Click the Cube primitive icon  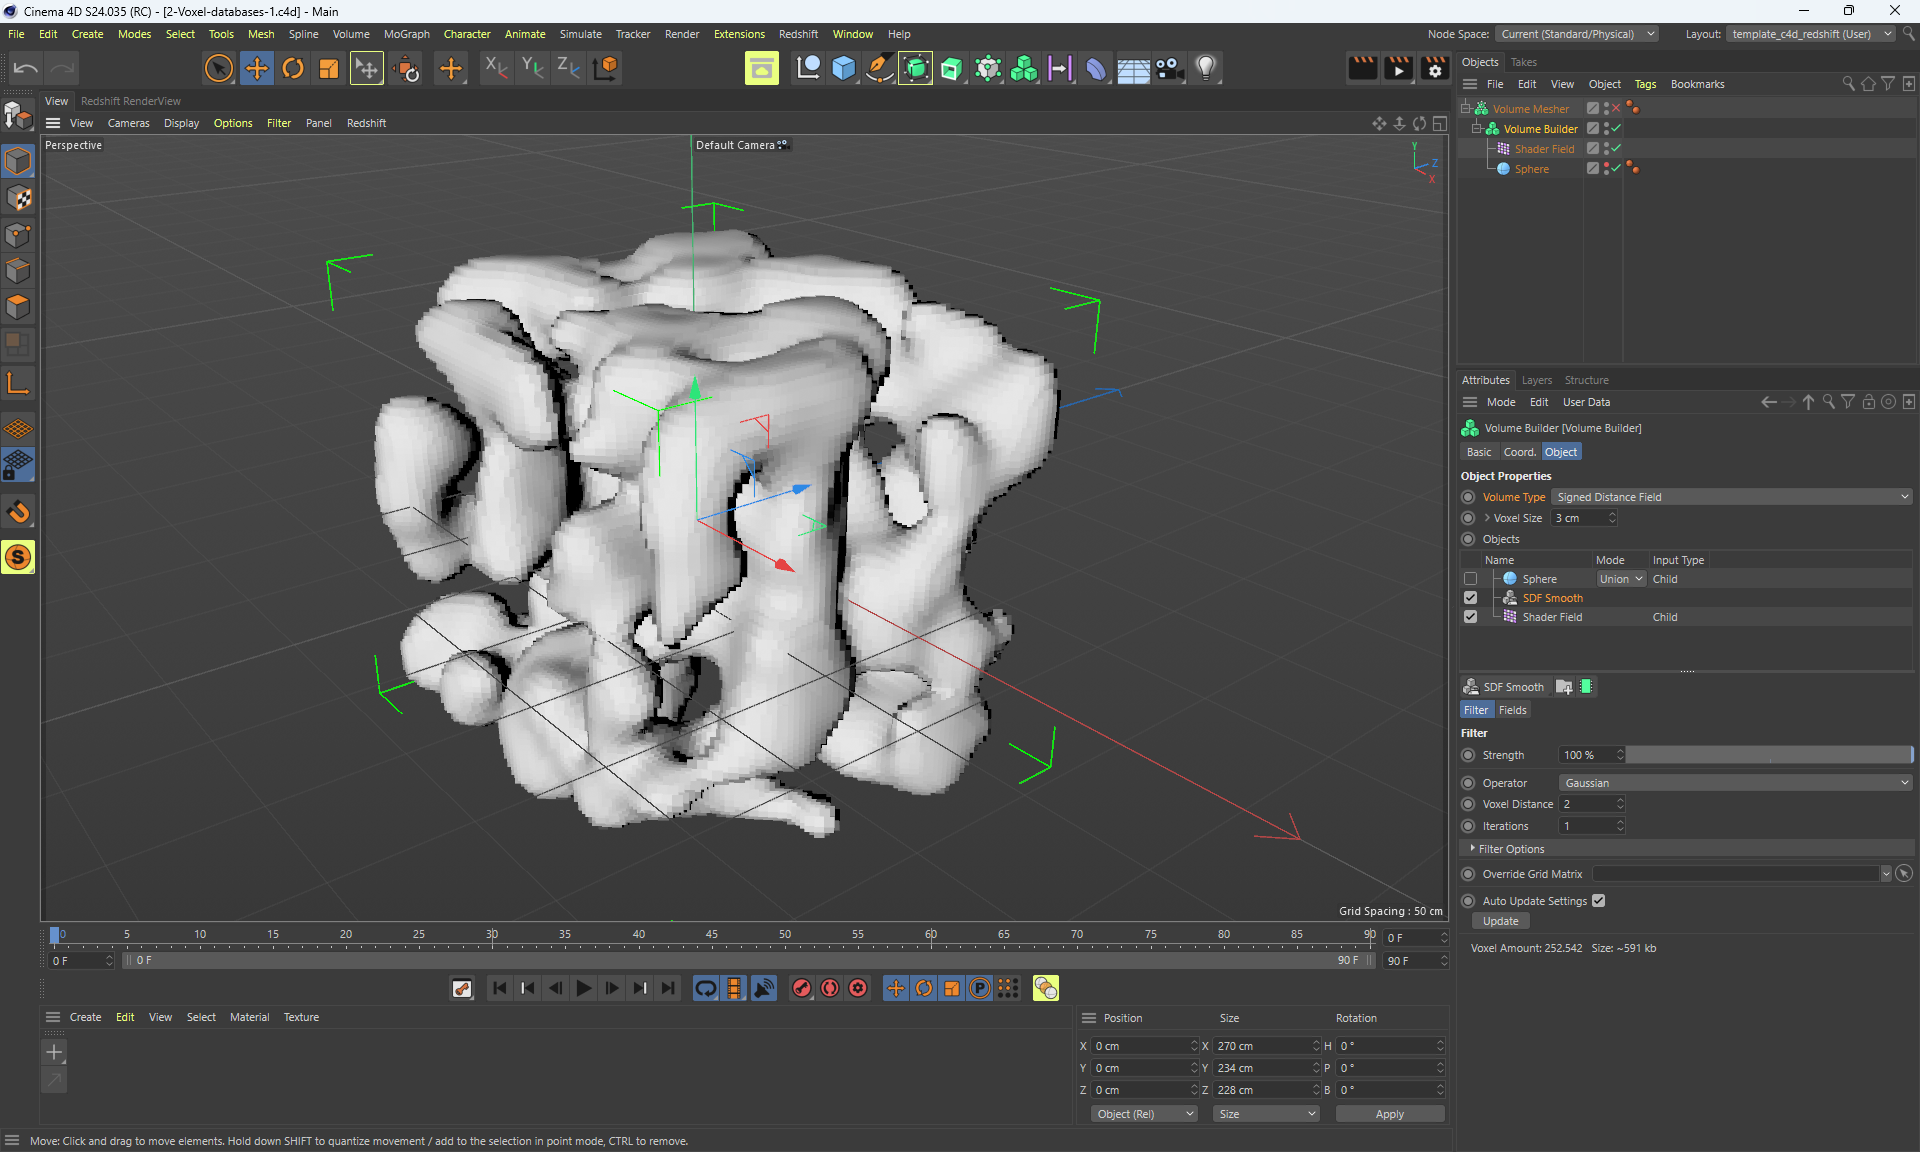(x=843, y=68)
